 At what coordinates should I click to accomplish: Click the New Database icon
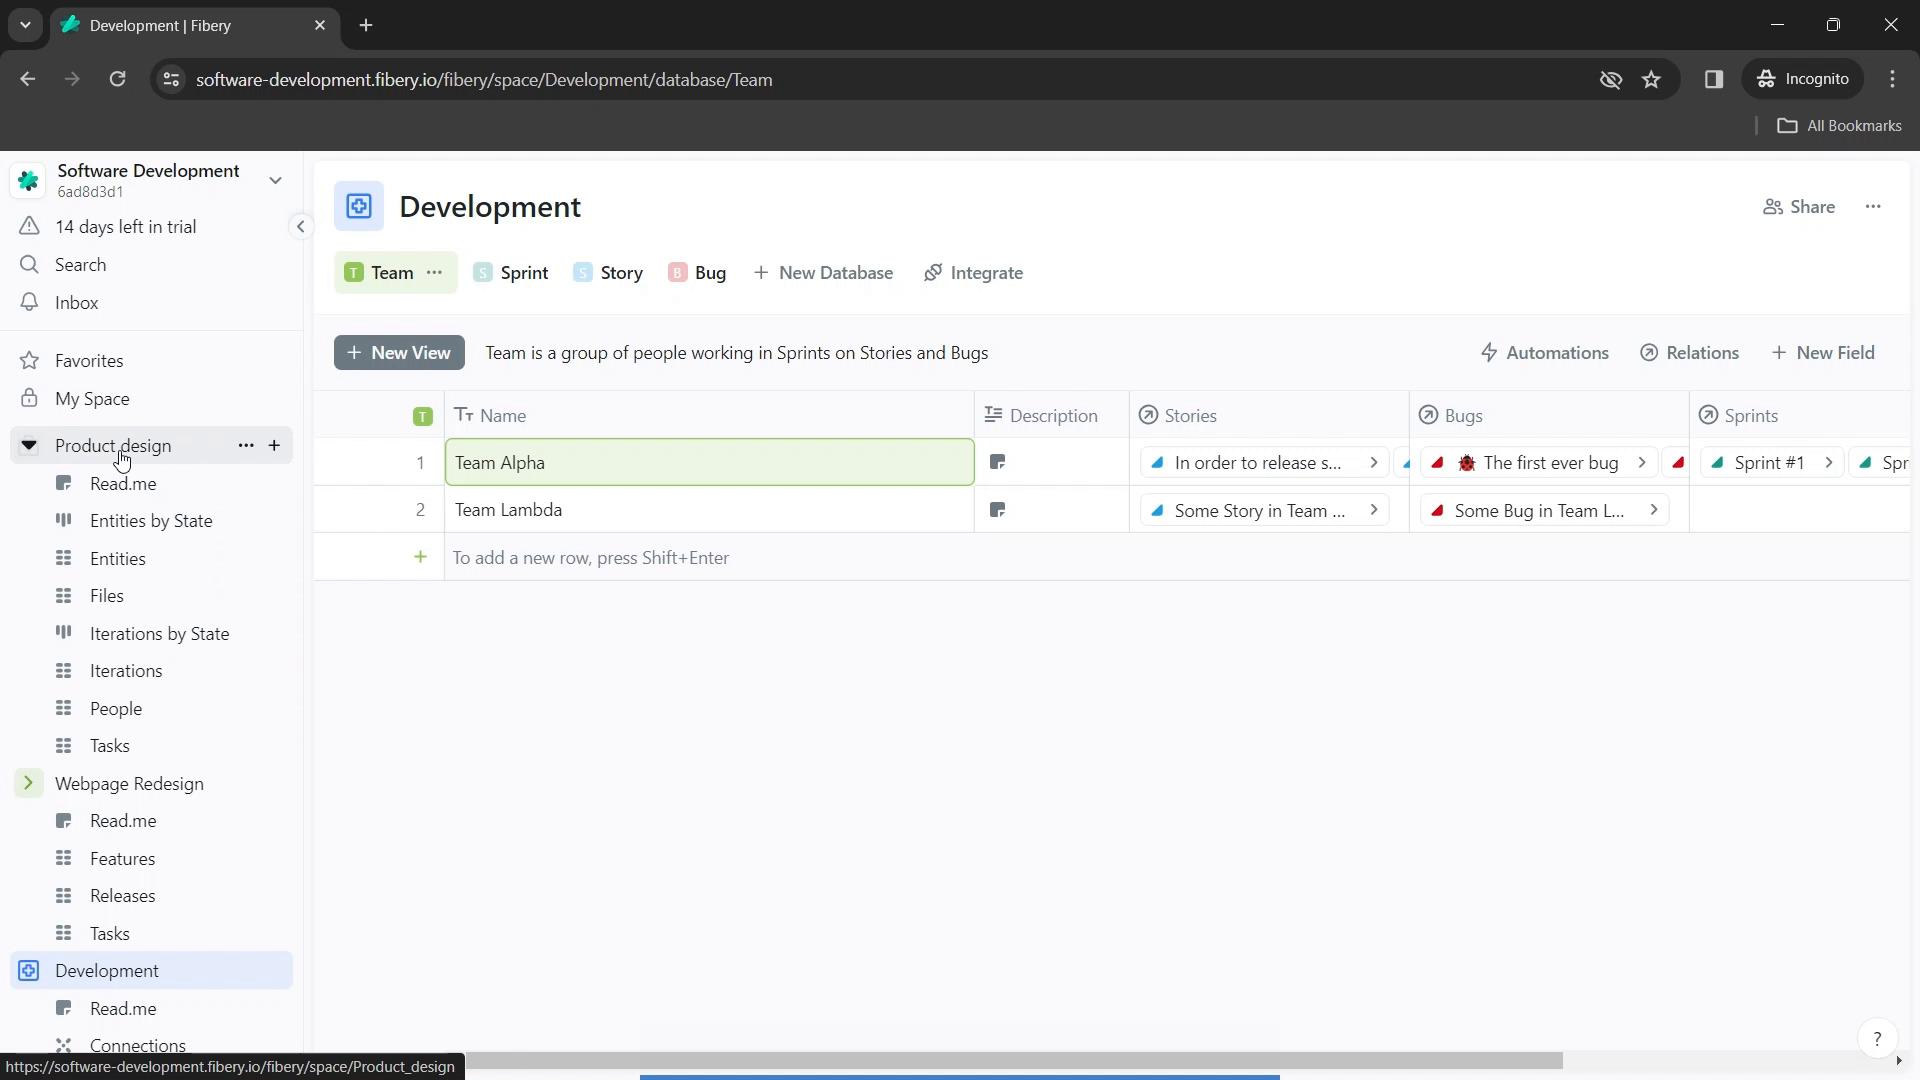(x=760, y=273)
